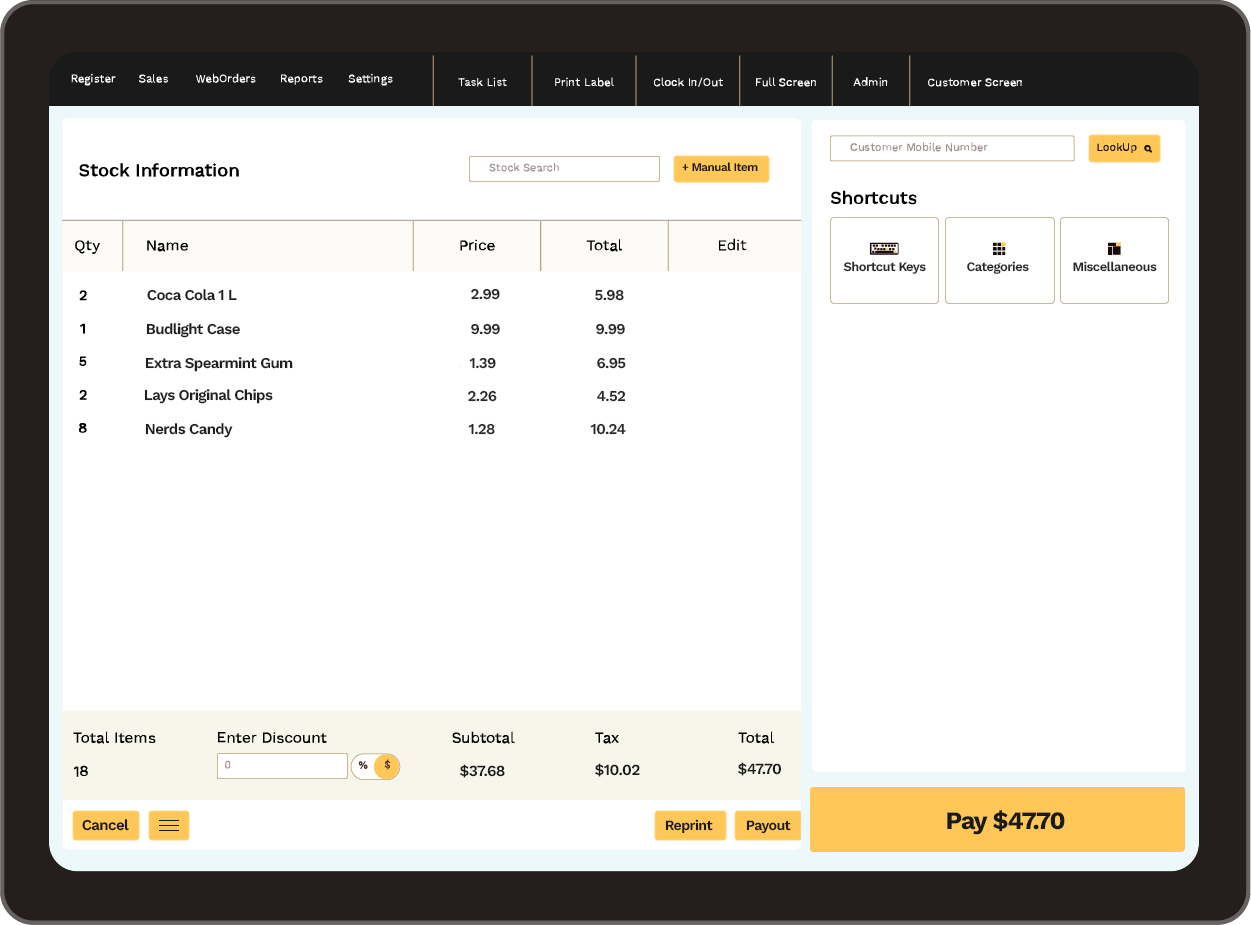Image resolution: width=1251 pixels, height=925 pixels.
Task: Cancel the current transaction
Action: point(105,825)
